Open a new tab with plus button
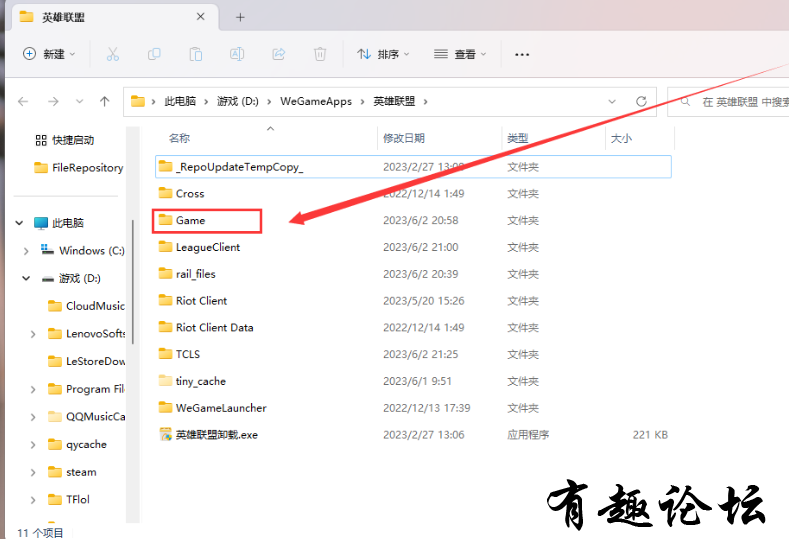Image resolution: width=789 pixels, height=539 pixels. point(240,18)
